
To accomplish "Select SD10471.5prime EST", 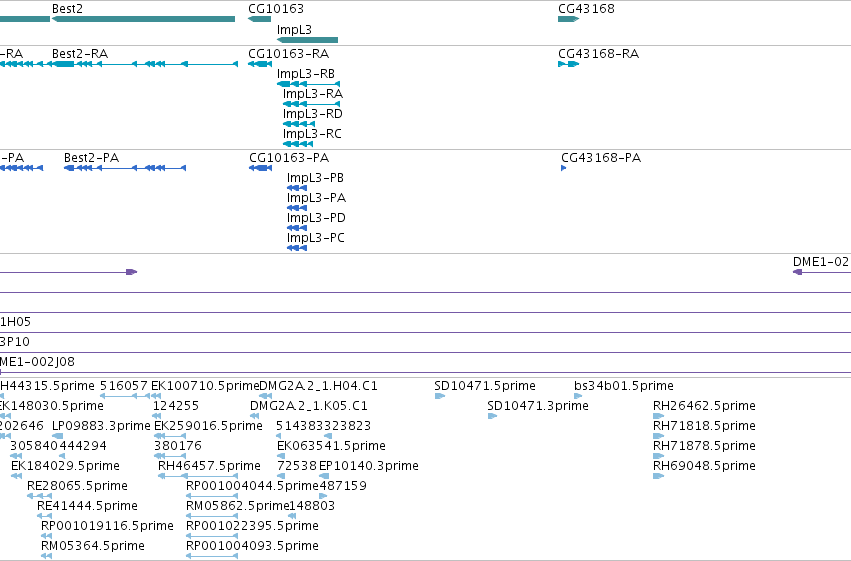I will (x=440, y=396).
